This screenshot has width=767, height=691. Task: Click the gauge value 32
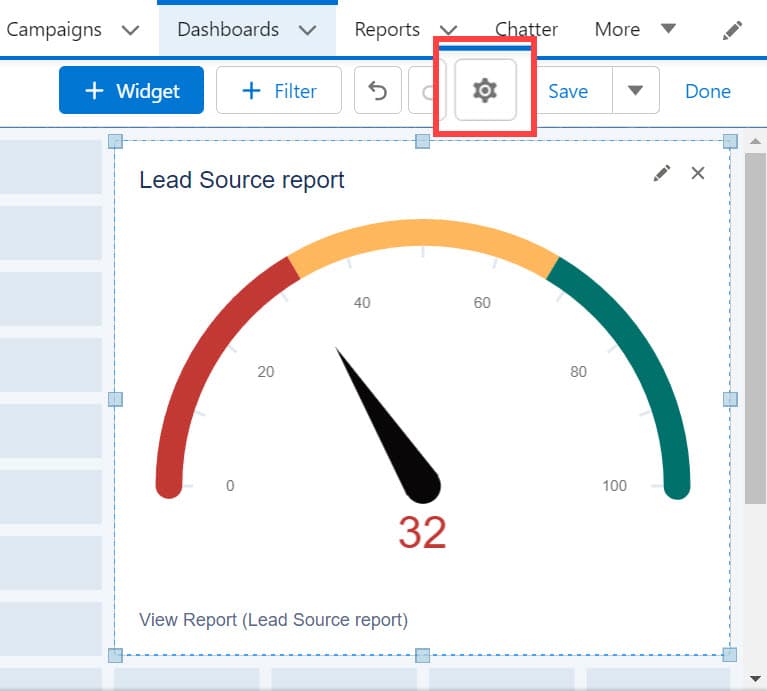422,533
